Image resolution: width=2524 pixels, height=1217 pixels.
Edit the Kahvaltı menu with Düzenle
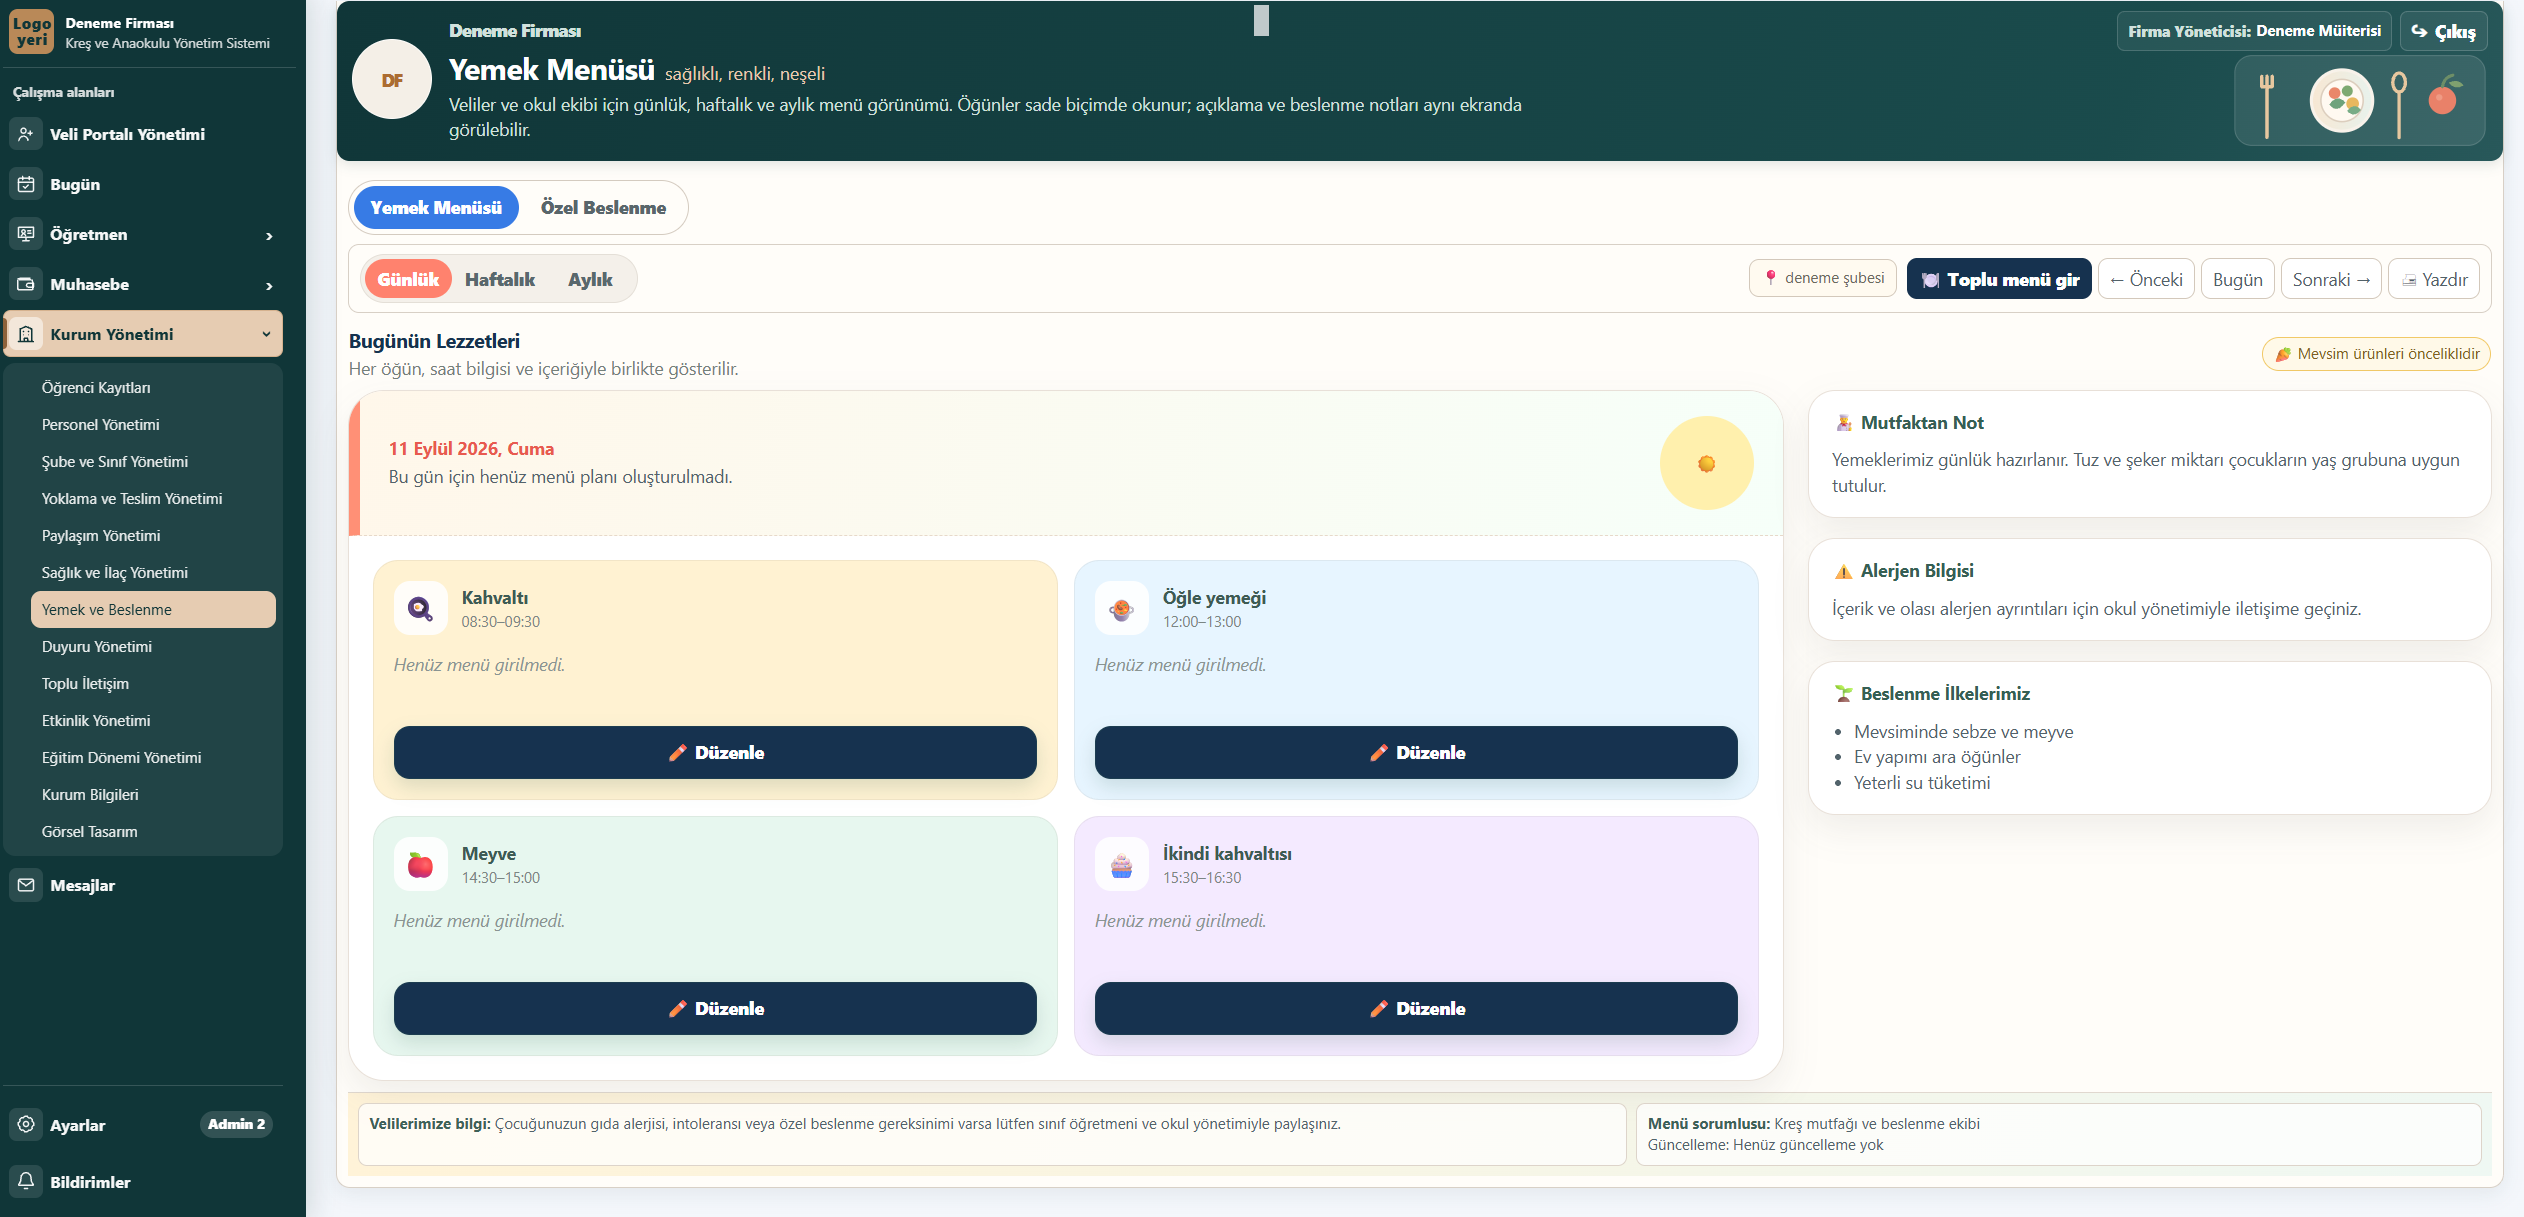coord(715,752)
